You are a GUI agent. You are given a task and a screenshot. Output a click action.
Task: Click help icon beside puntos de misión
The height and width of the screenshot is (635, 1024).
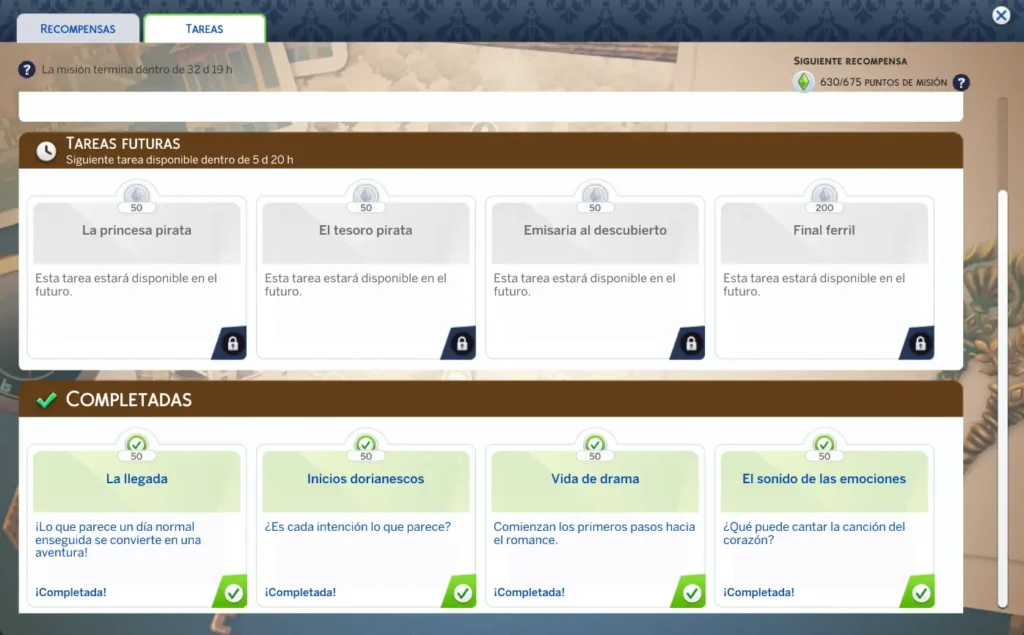click(x=961, y=83)
